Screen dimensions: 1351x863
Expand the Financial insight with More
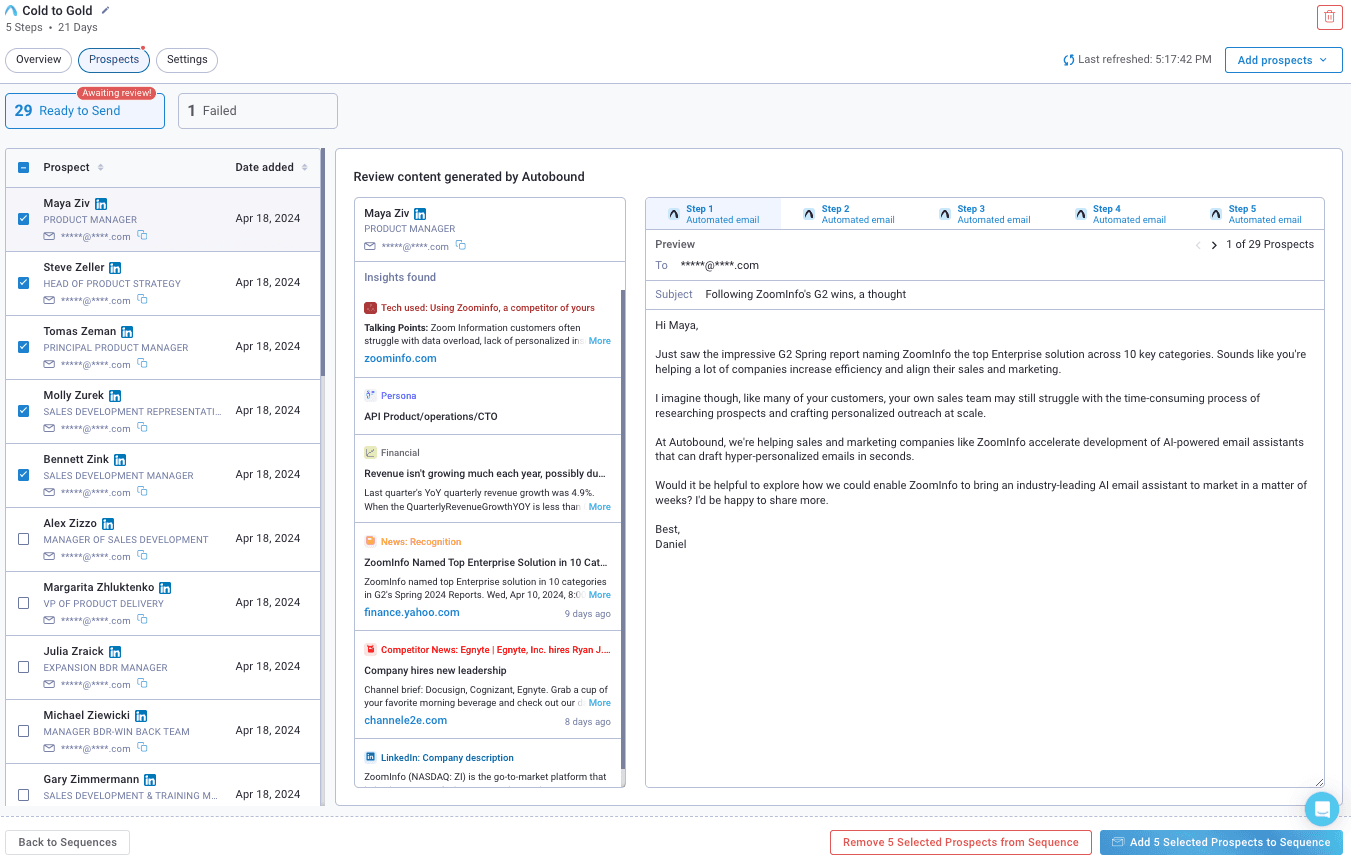[x=599, y=506]
